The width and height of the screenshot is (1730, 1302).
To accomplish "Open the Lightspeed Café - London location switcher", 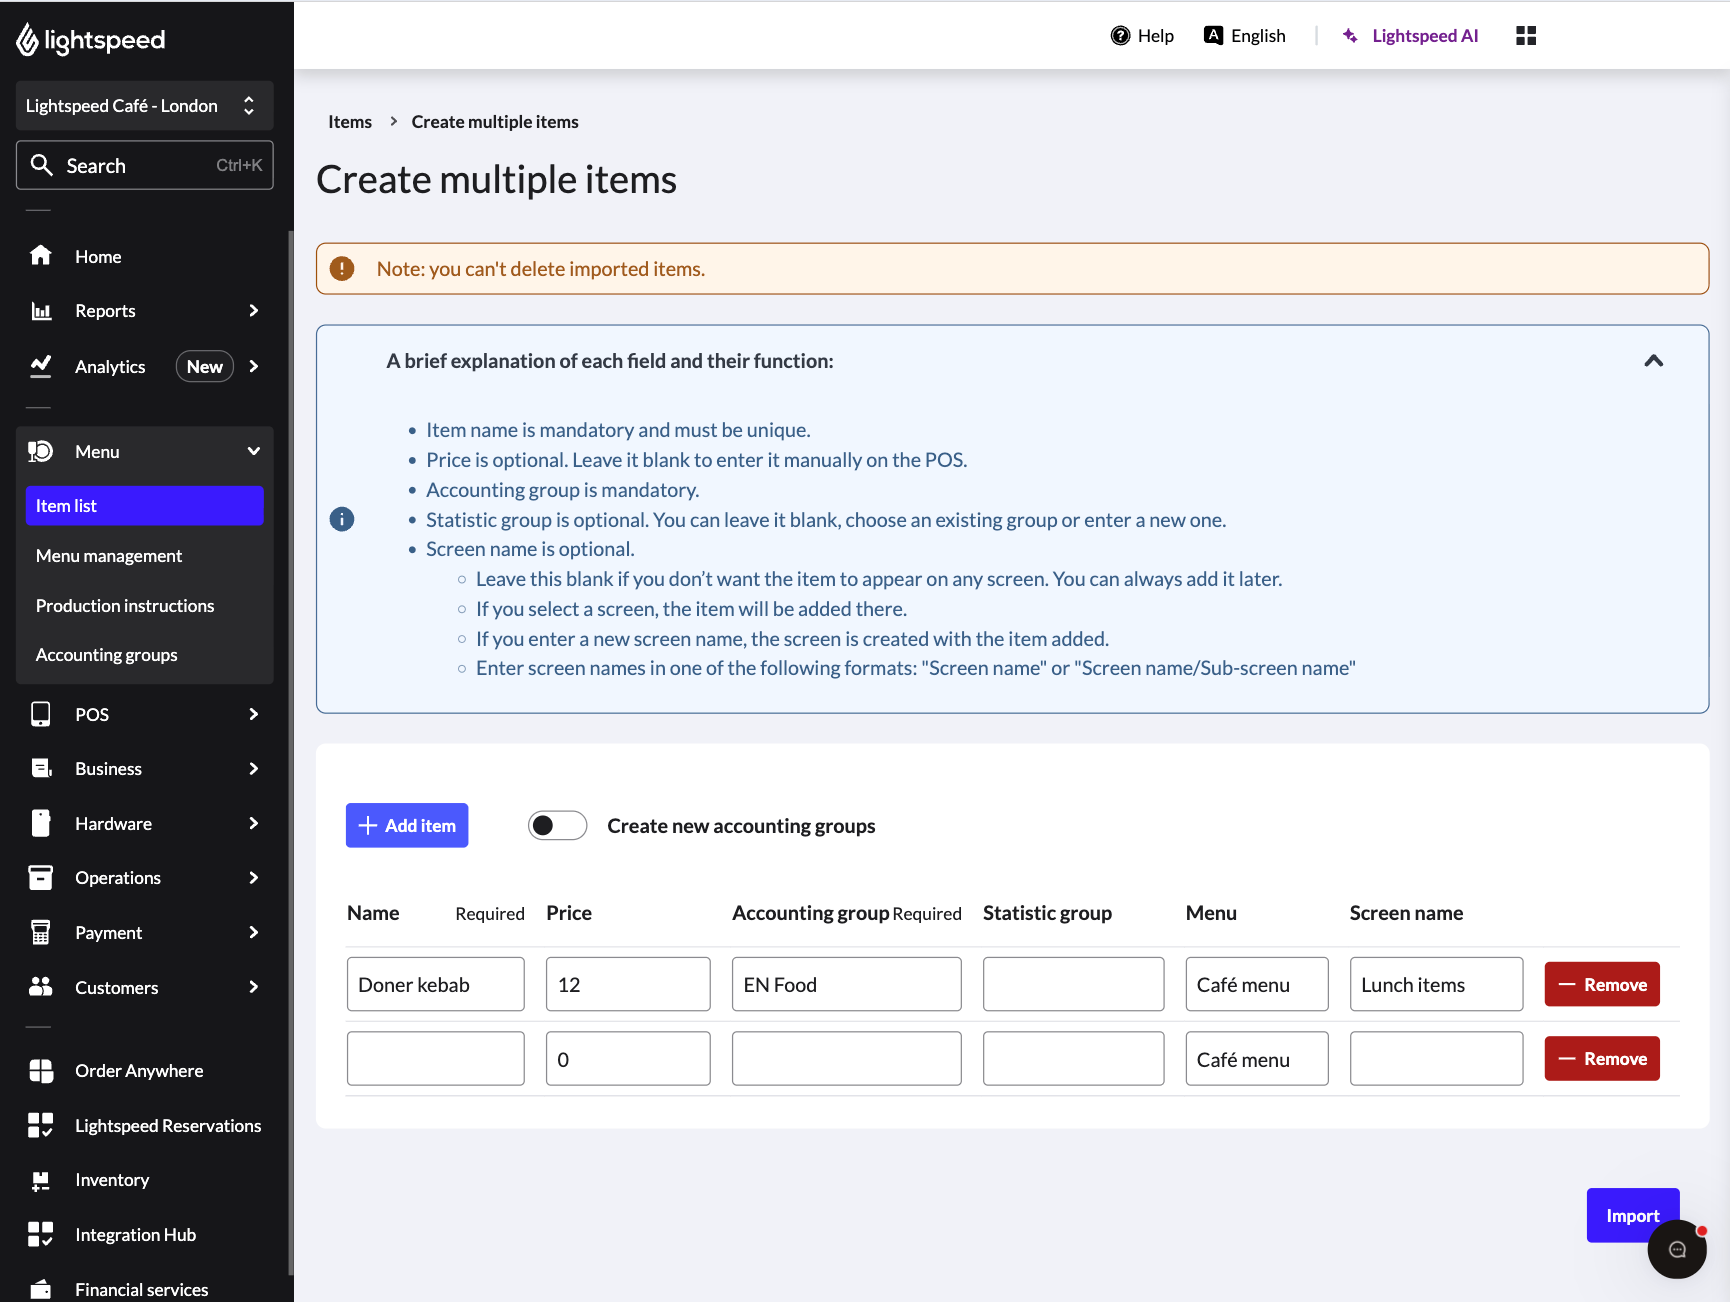I will click(x=144, y=105).
